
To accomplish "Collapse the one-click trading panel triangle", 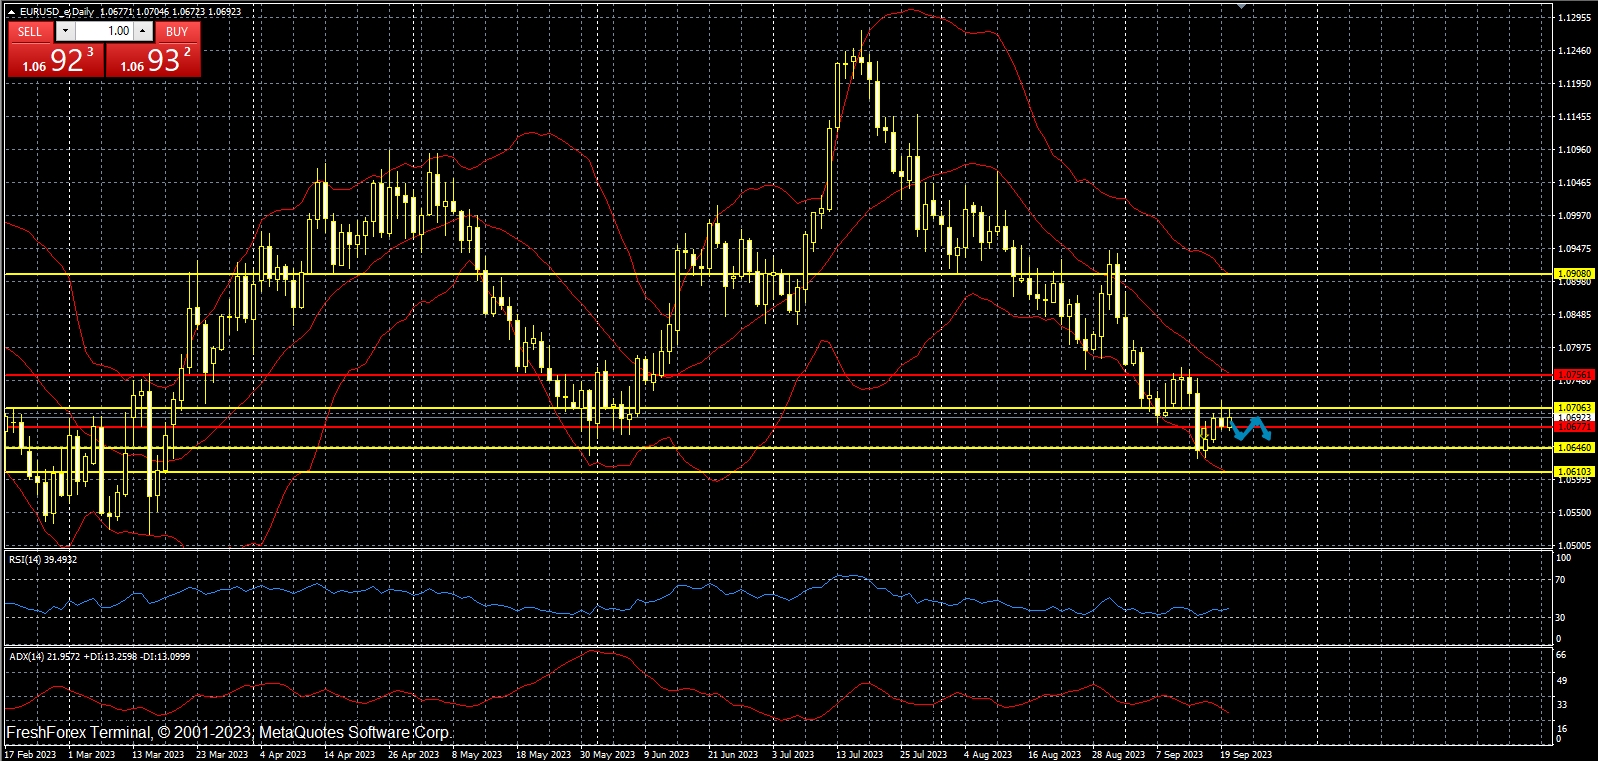I will point(11,12).
